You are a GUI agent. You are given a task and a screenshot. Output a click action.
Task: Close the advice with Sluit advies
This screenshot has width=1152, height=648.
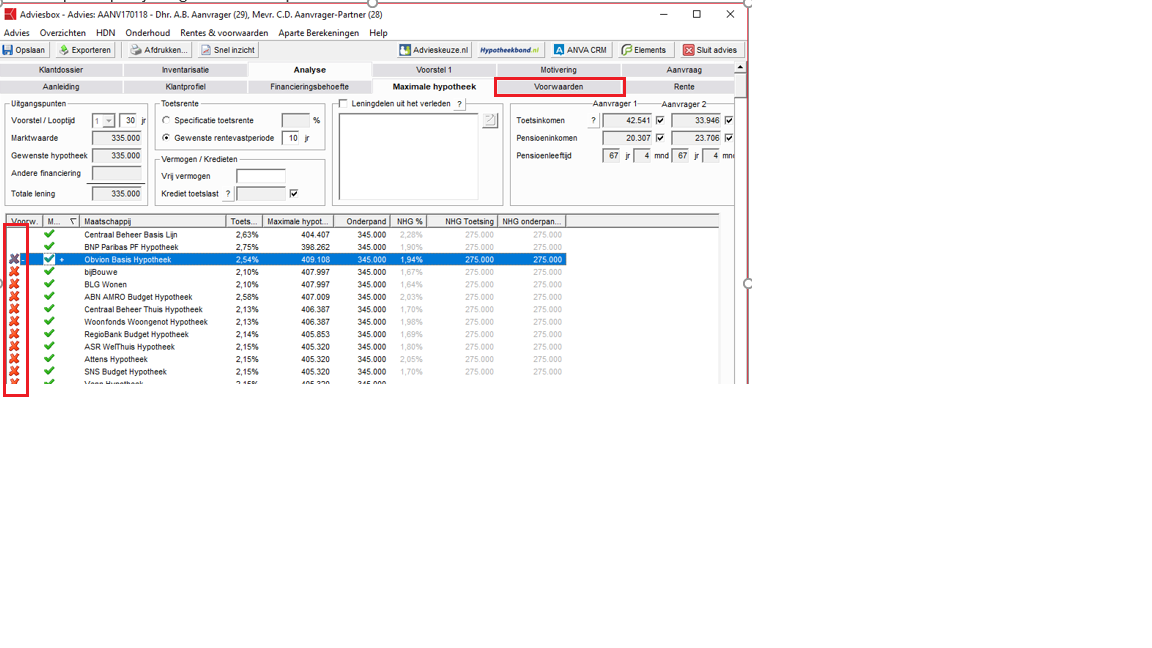(710, 50)
